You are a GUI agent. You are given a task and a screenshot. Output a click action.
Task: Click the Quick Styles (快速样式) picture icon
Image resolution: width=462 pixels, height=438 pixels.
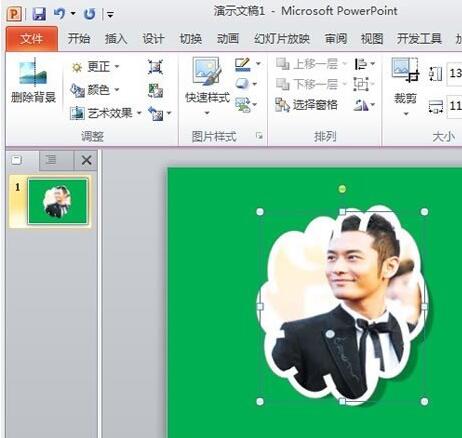(x=207, y=71)
